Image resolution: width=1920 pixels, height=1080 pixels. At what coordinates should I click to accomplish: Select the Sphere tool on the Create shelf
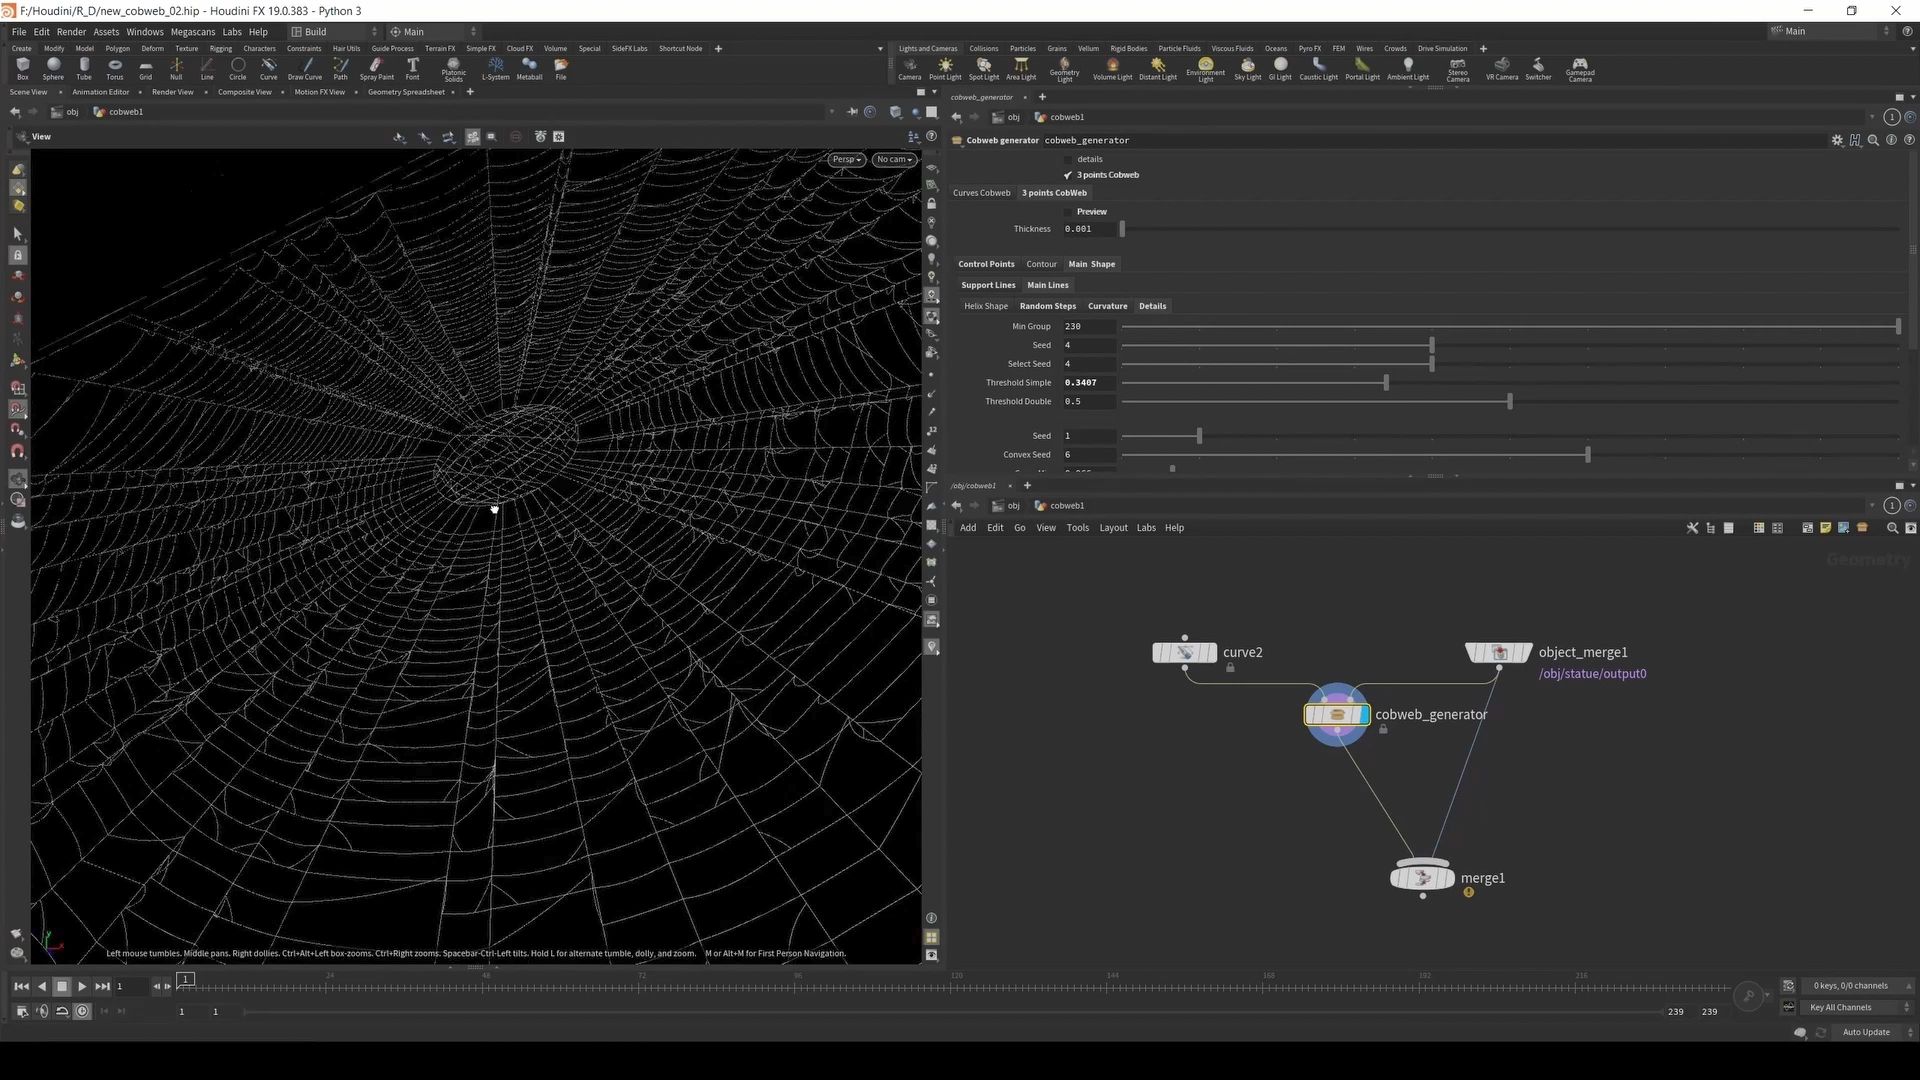click(53, 67)
